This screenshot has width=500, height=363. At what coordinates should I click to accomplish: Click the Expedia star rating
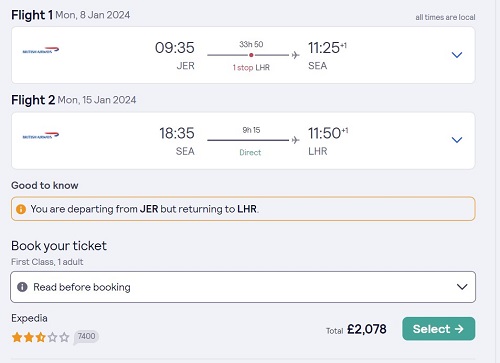click(x=41, y=337)
